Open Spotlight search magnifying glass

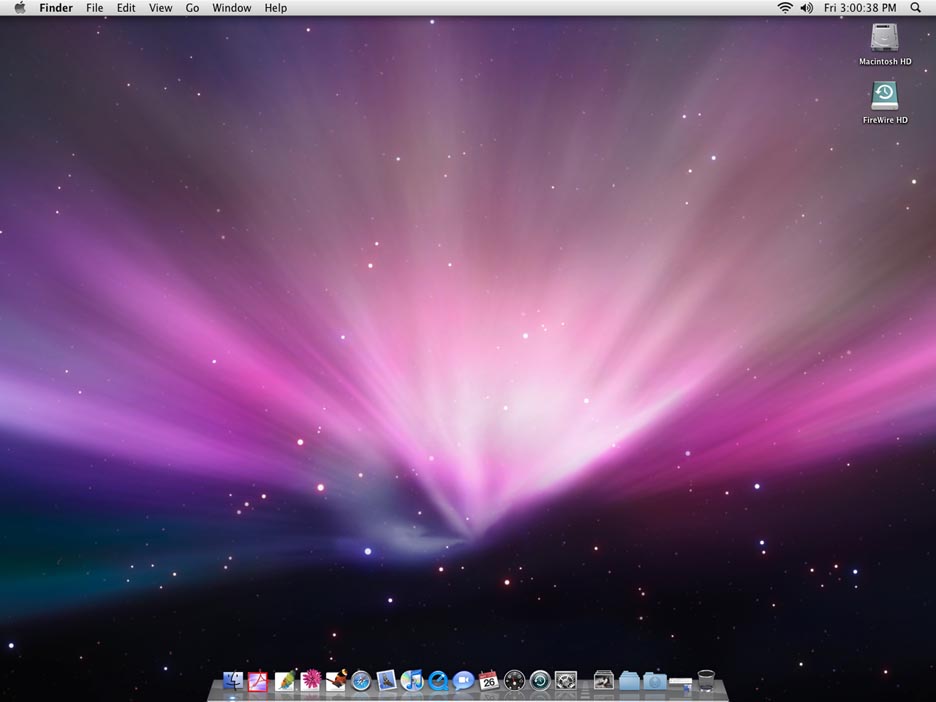coord(916,8)
